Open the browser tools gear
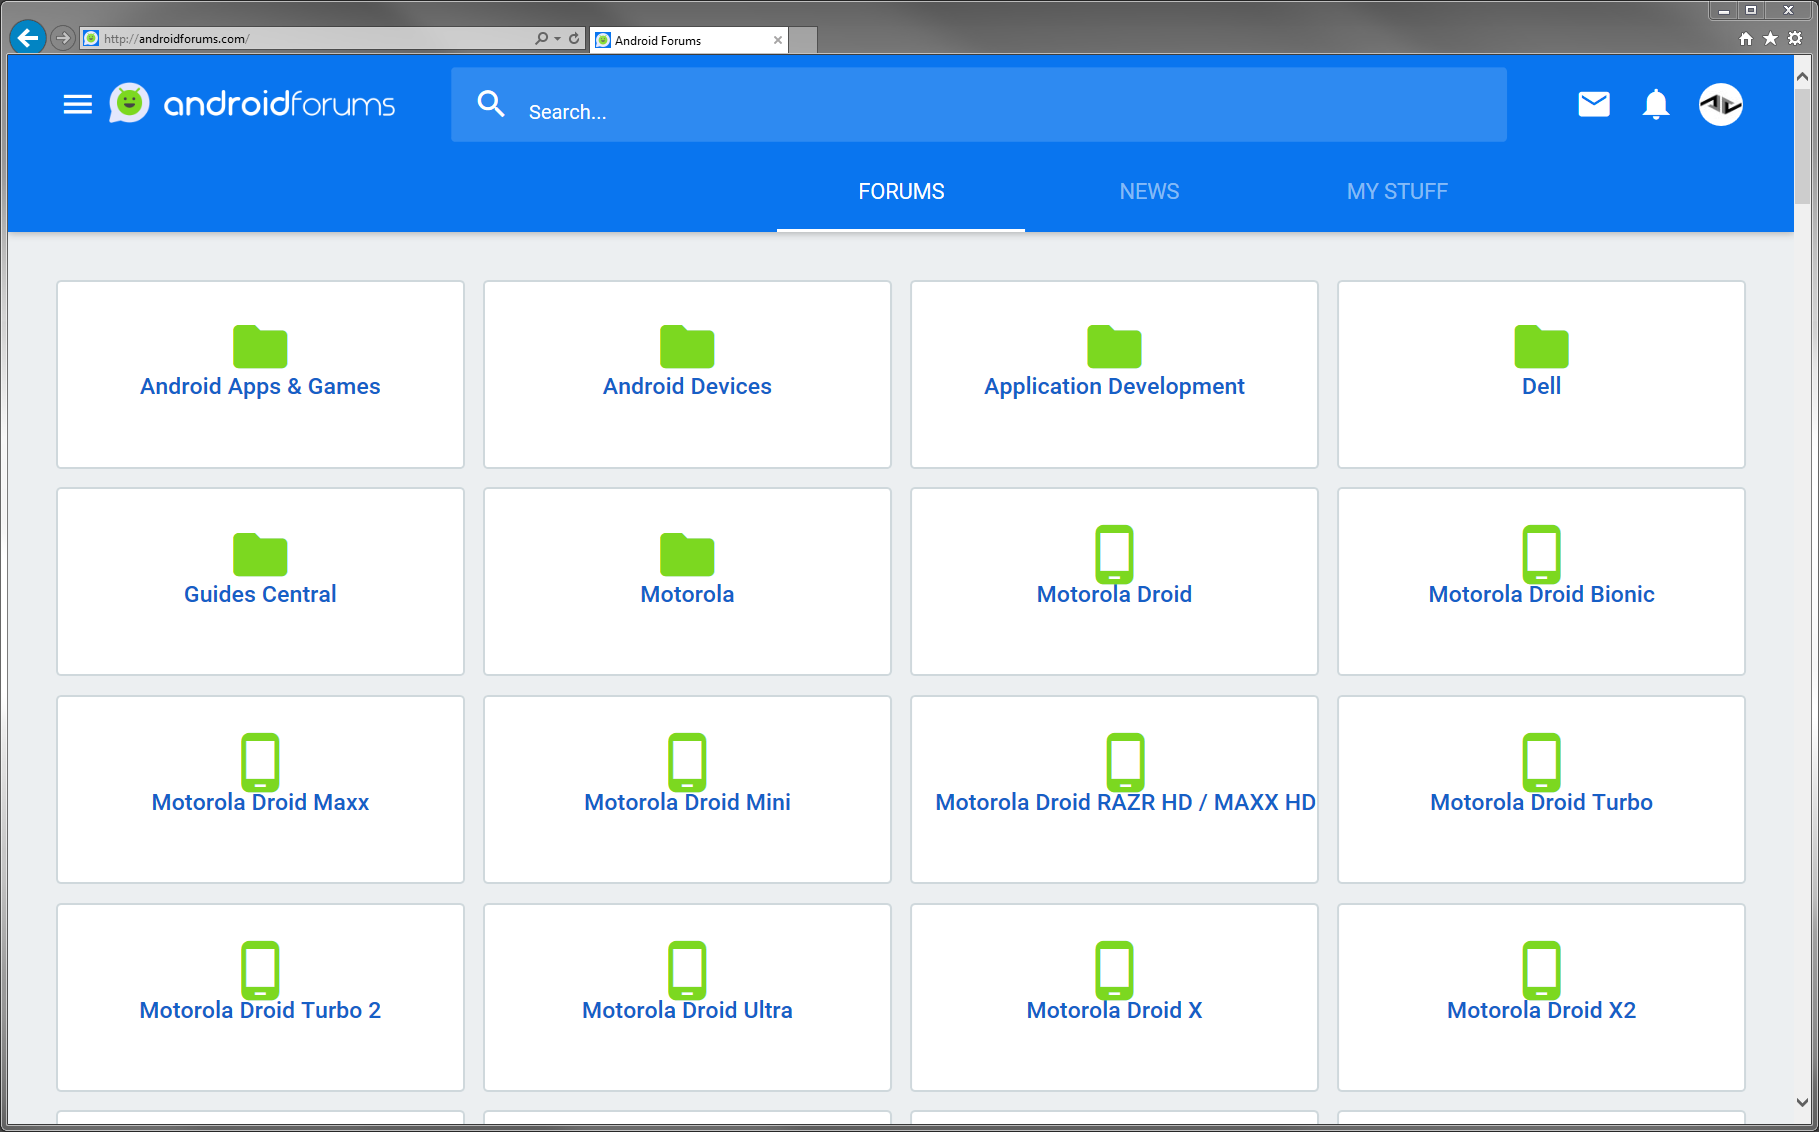This screenshot has height=1132, width=1819. point(1795,38)
